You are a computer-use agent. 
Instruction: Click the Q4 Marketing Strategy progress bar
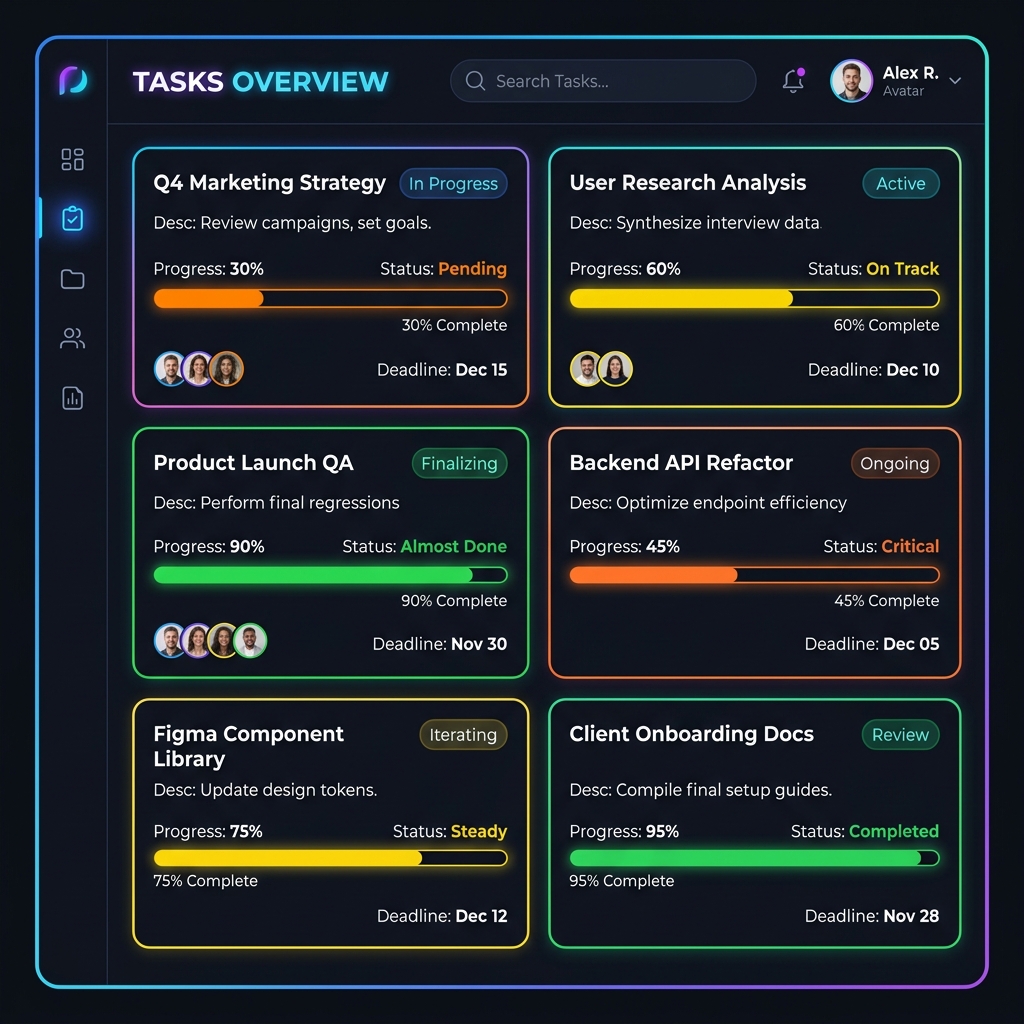click(x=330, y=298)
